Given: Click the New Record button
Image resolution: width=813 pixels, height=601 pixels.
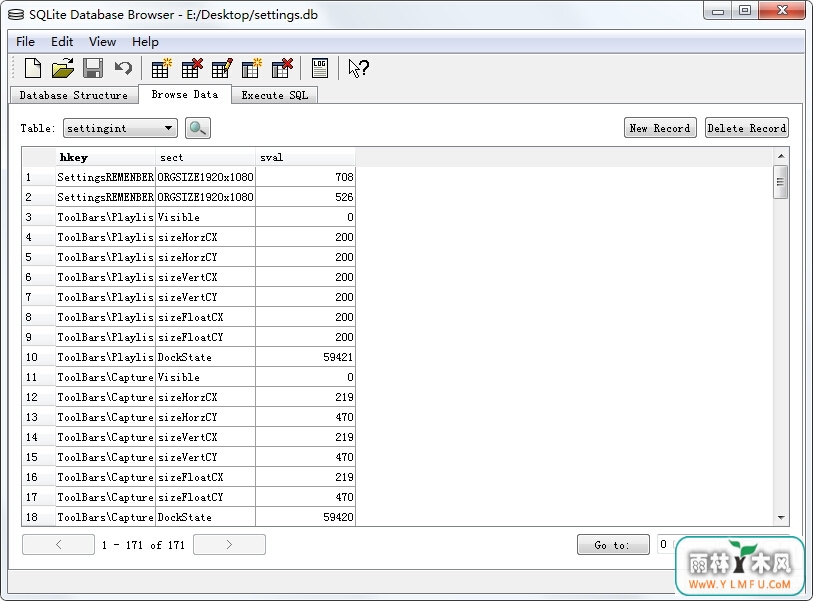Looking at the screenshot, I should [660, 128].
